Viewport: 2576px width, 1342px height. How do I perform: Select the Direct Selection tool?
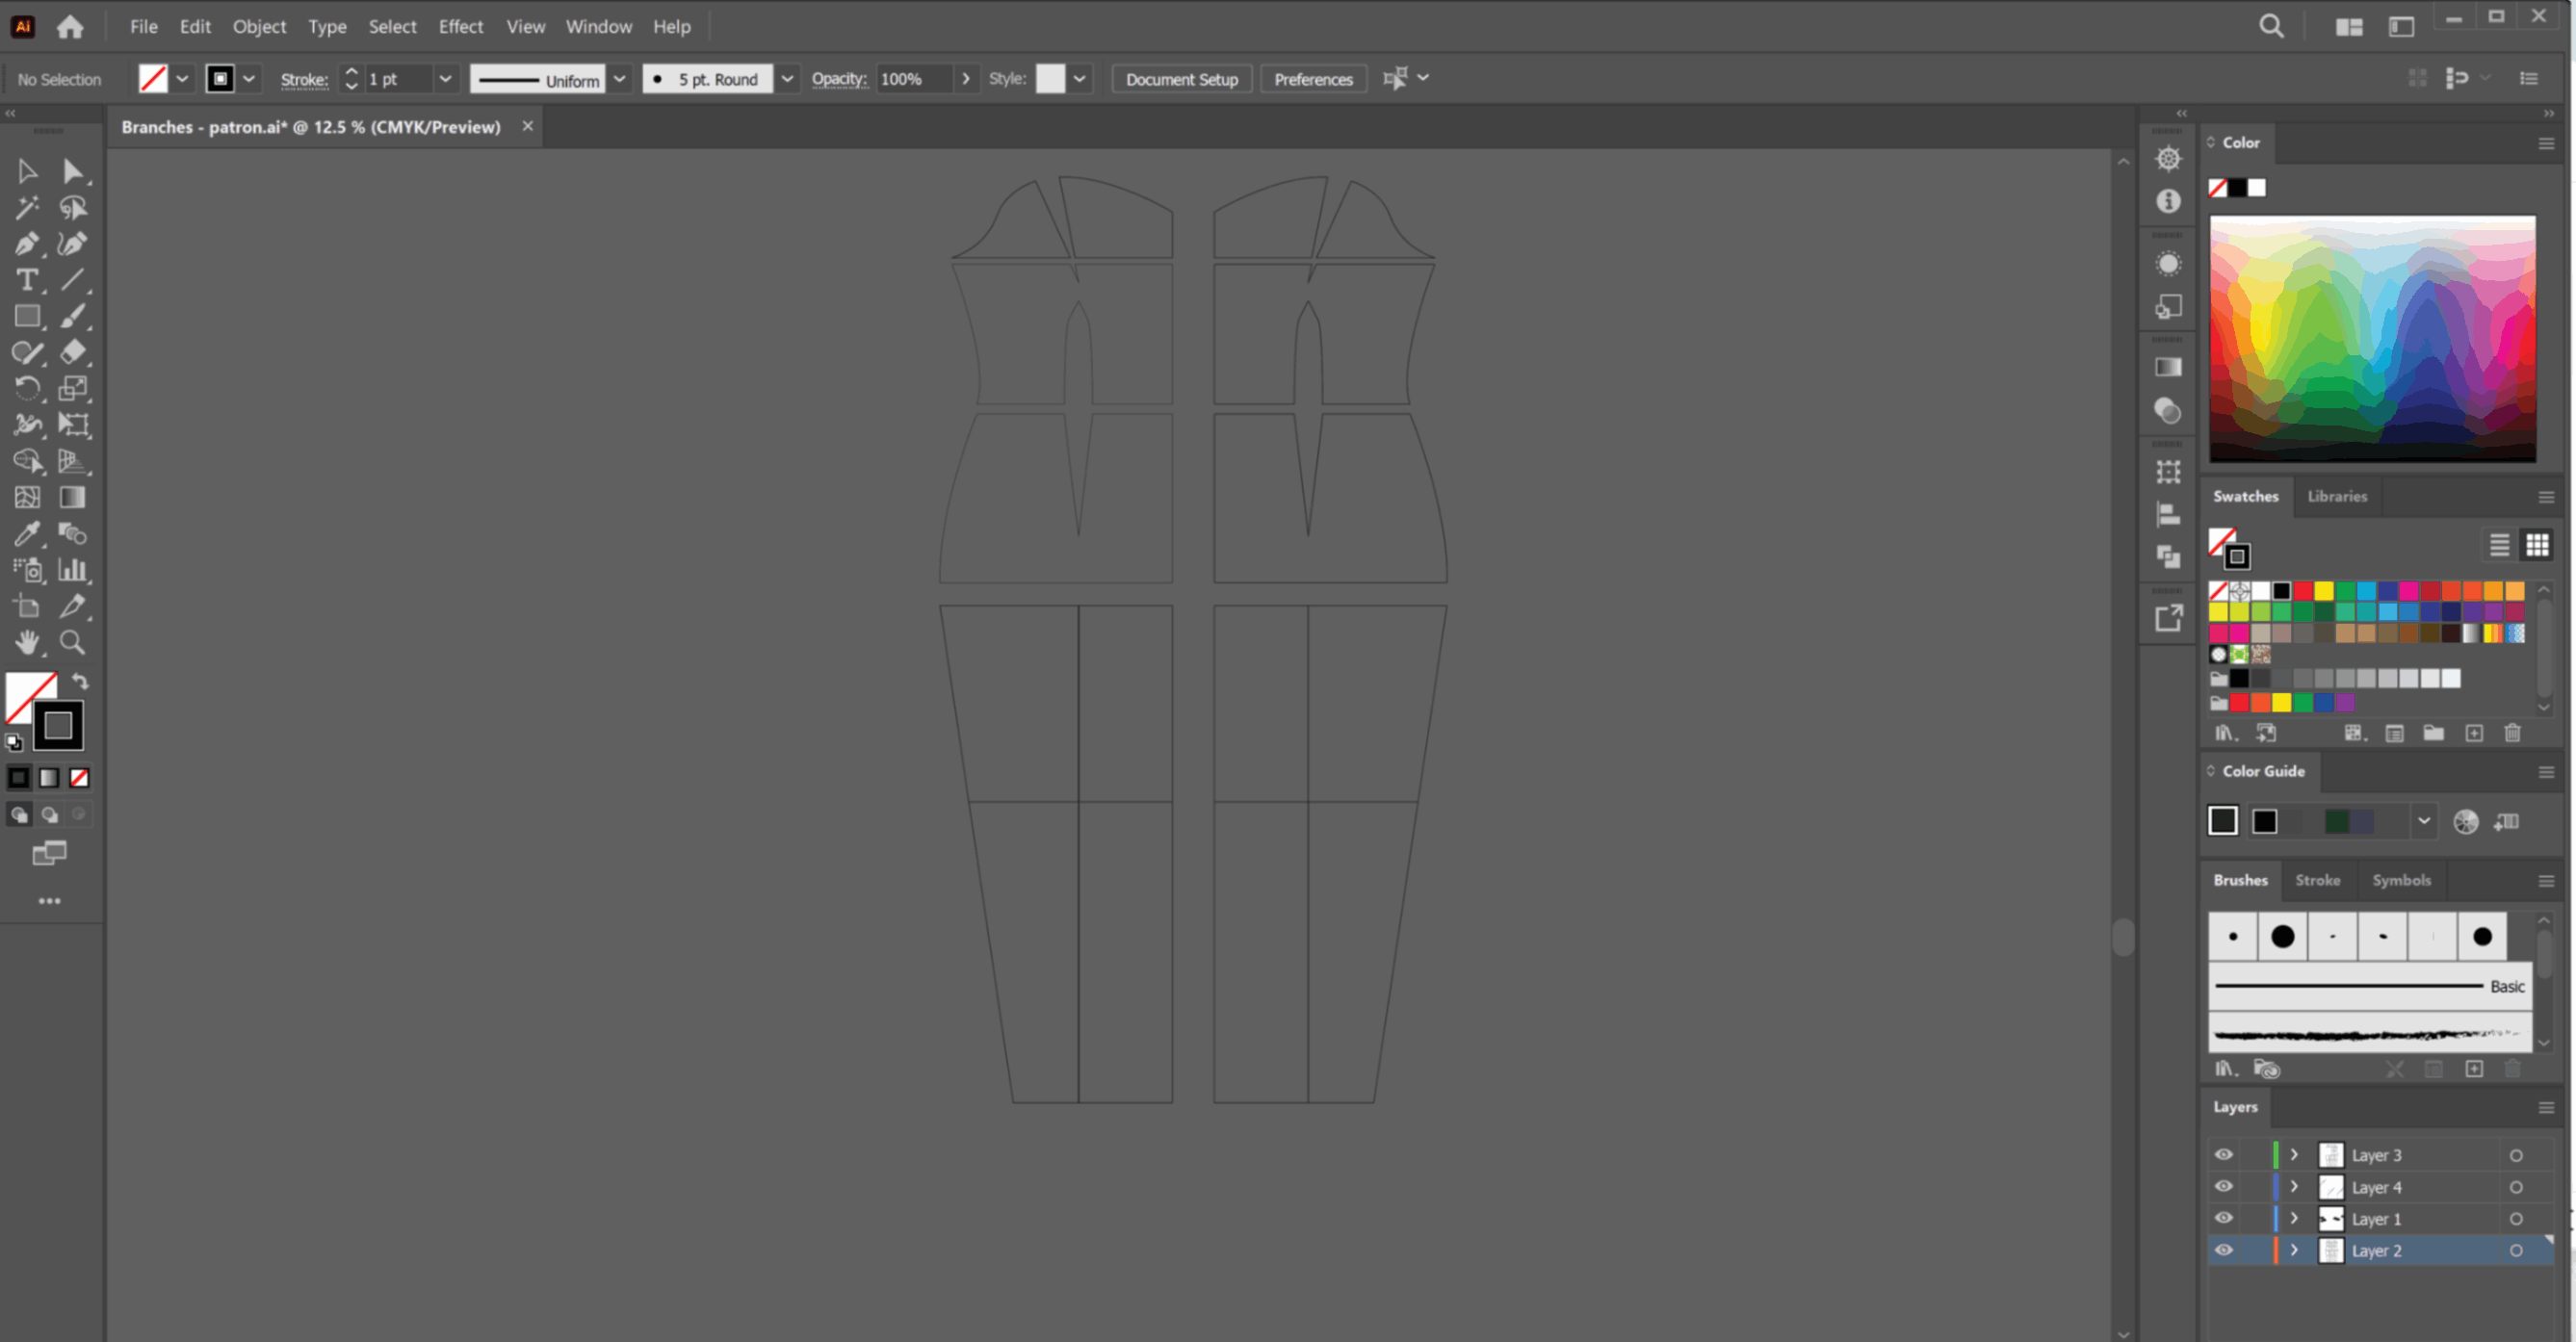pos(72,172)
